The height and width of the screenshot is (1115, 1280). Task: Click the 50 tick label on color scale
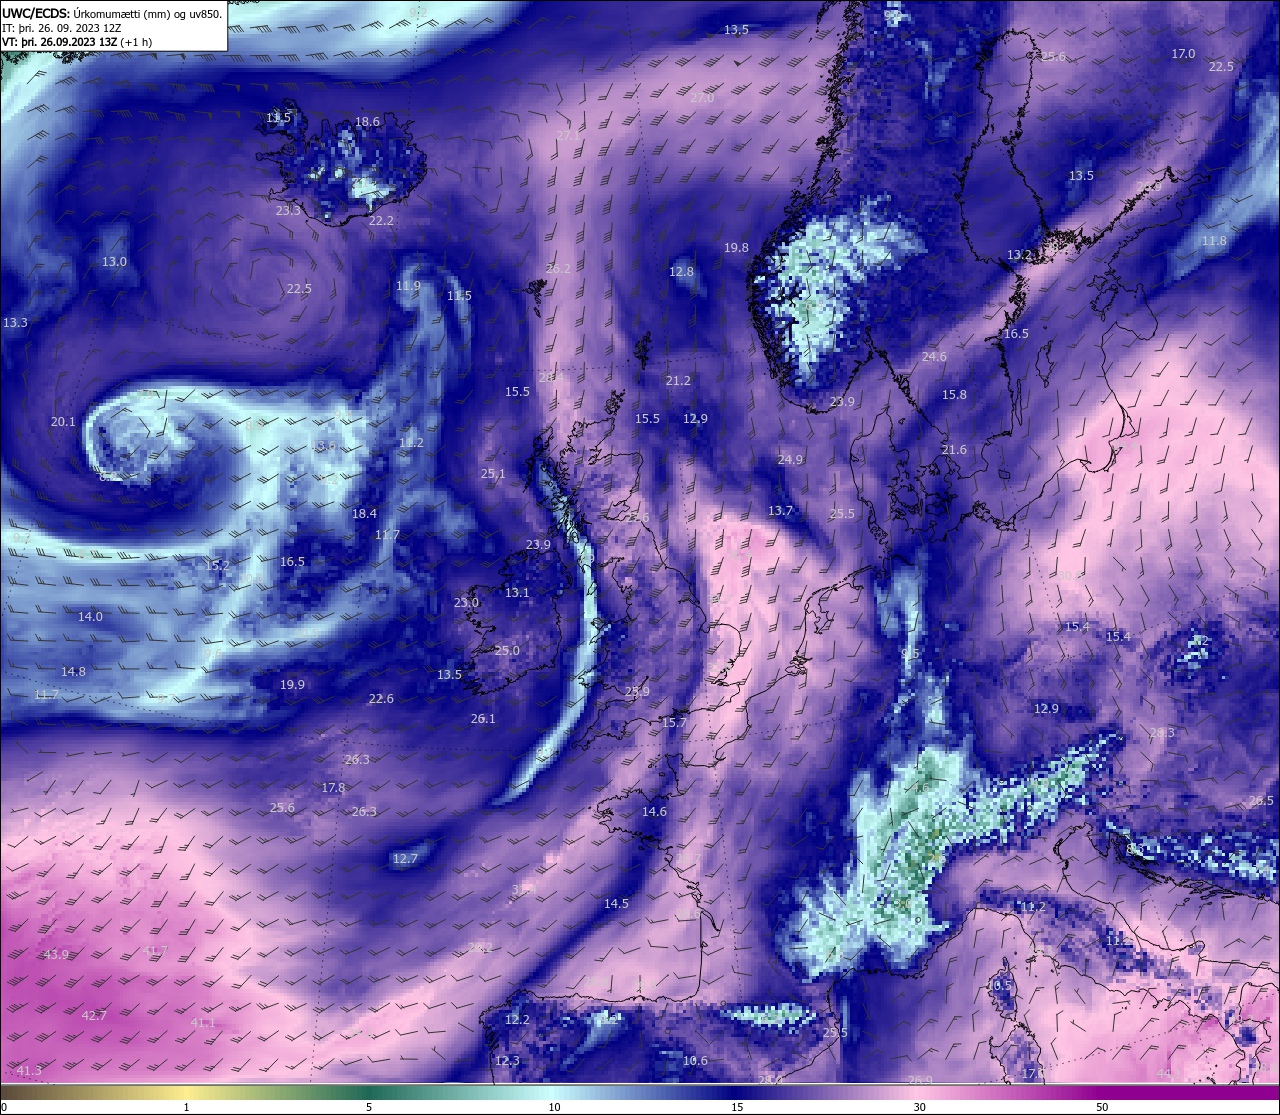point(1101,1107)
